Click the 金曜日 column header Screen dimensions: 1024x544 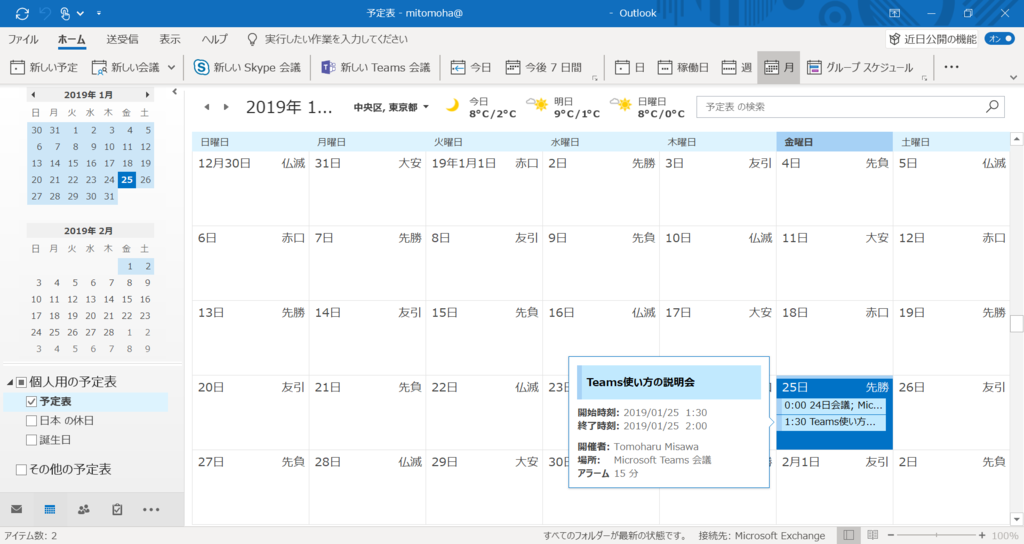pyautogui.click(x=835, y=142)
